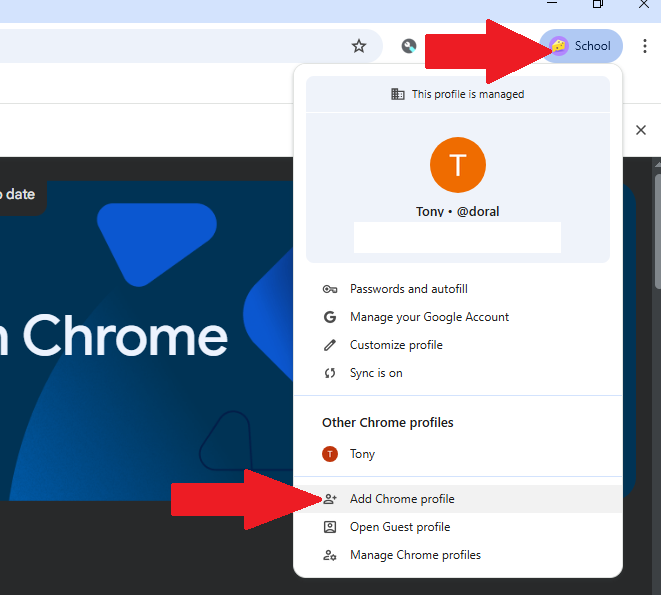
Task: Click the bookmark star in address bar
Action: 359,46
